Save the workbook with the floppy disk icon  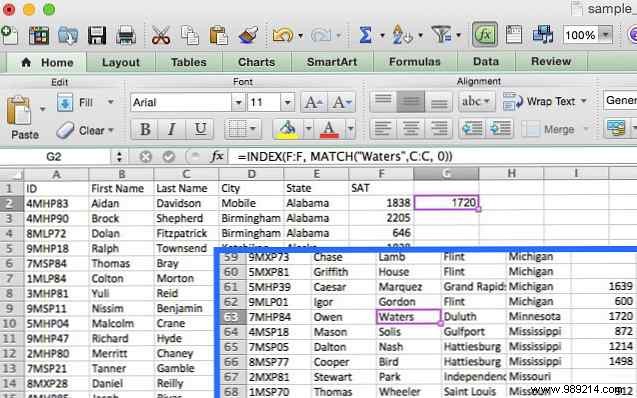97,35
